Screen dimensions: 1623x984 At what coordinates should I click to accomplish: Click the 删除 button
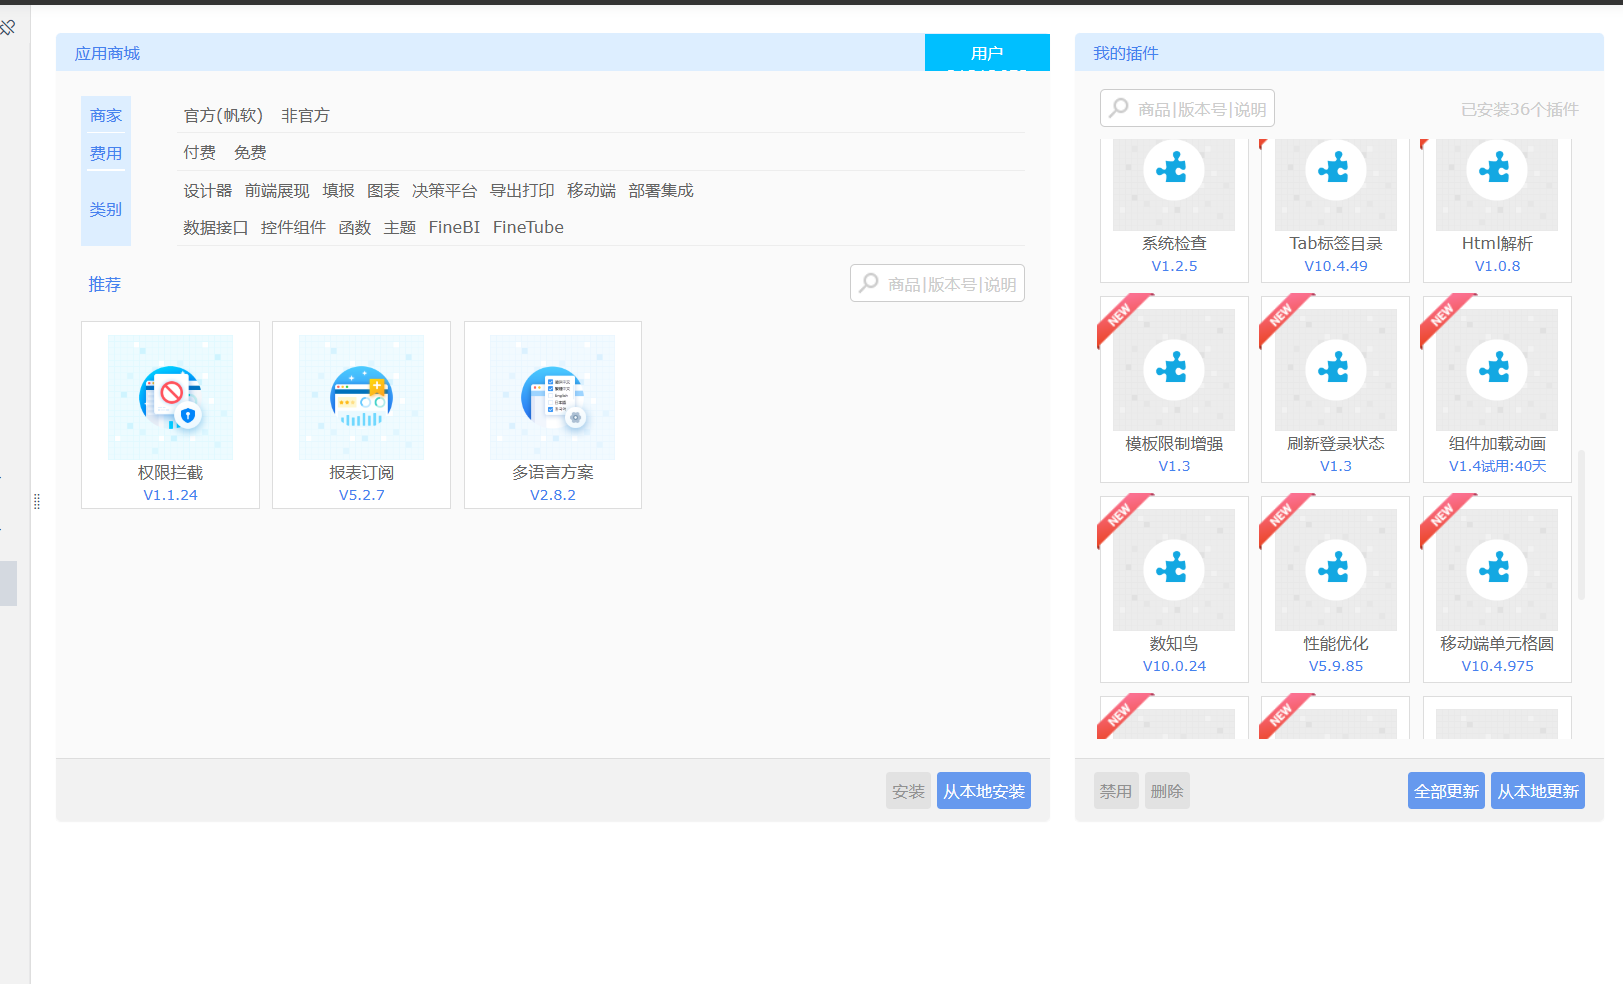tap(1167, 791)
